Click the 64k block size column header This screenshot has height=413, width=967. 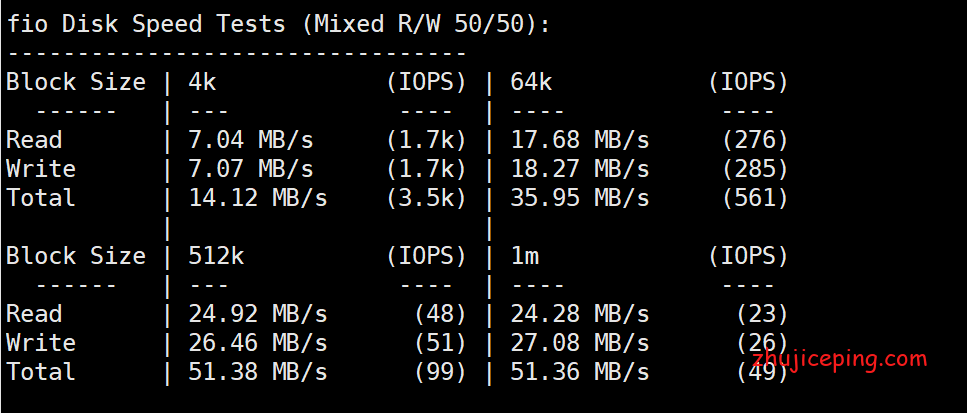532,82
